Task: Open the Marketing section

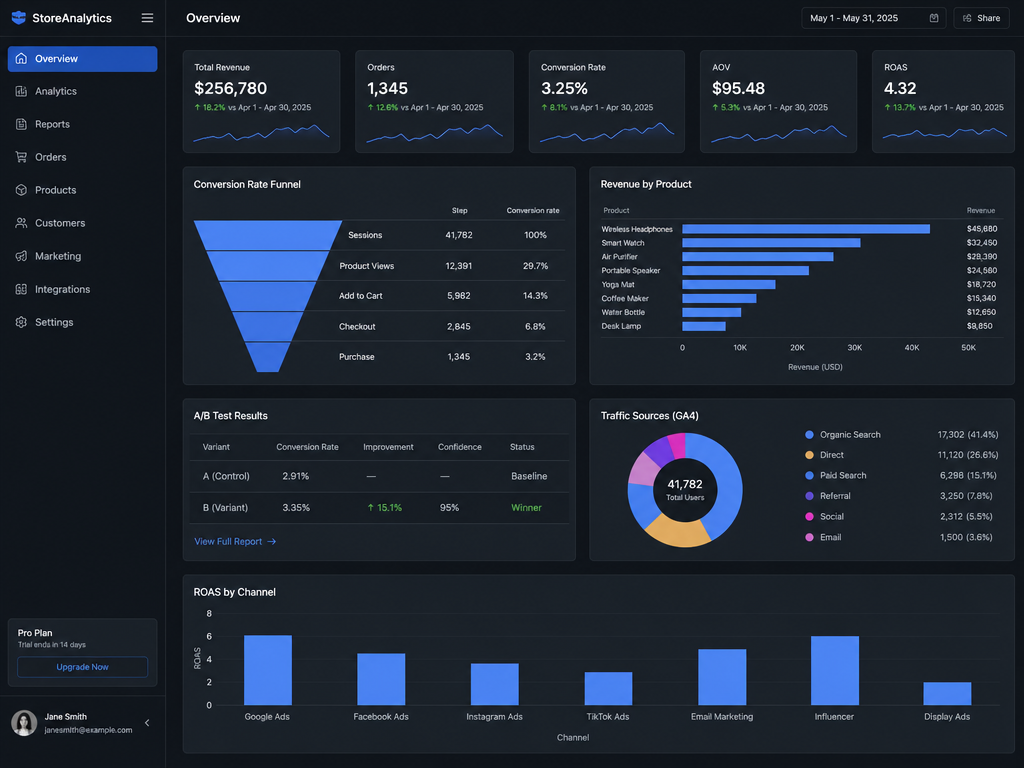Action: pos(82,256)
